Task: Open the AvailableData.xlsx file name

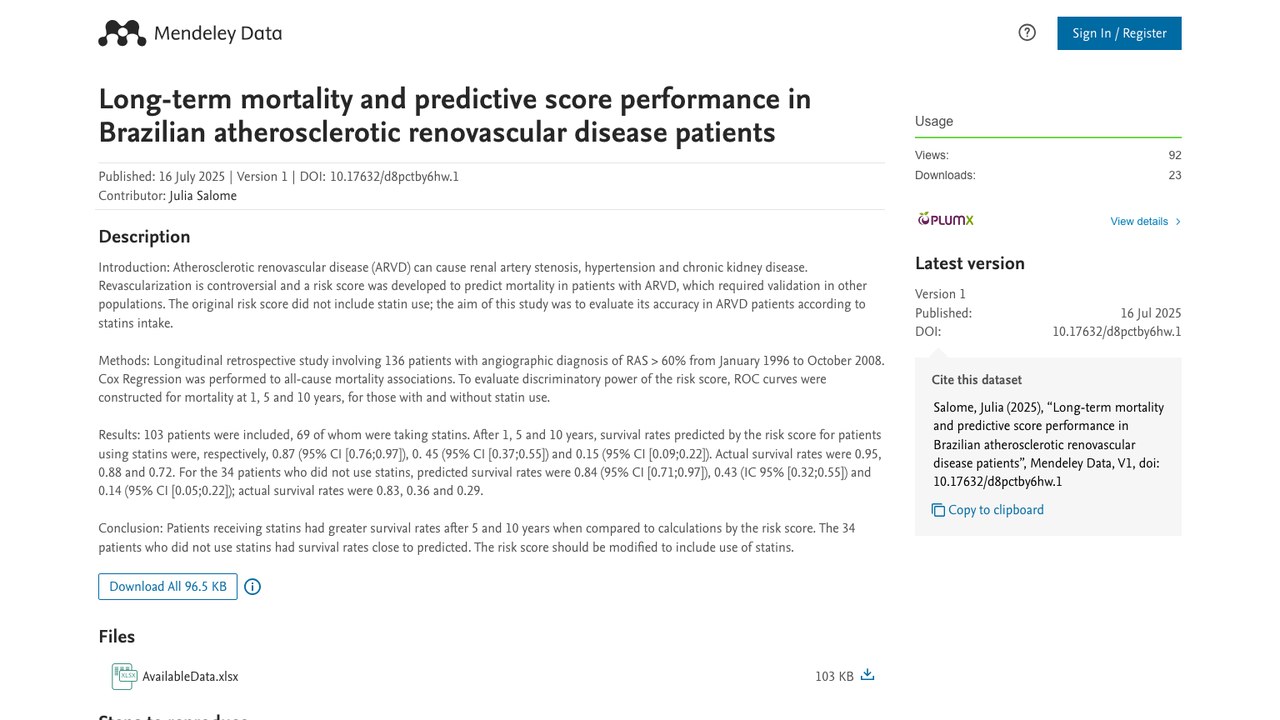Action: (x=190, y=677)
